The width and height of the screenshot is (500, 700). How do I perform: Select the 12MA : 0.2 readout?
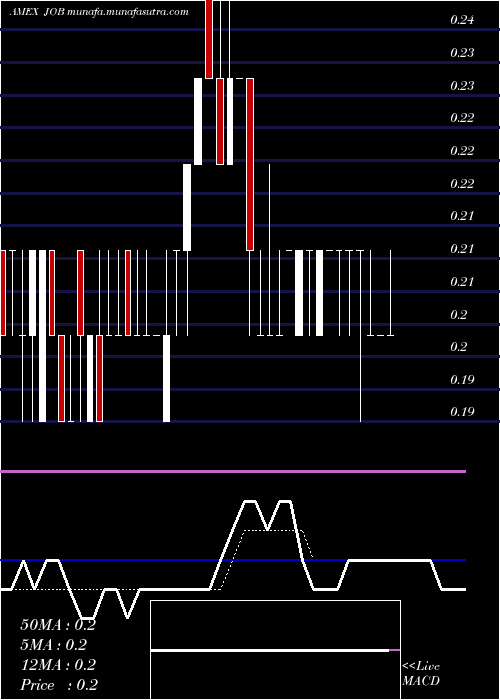58,665
